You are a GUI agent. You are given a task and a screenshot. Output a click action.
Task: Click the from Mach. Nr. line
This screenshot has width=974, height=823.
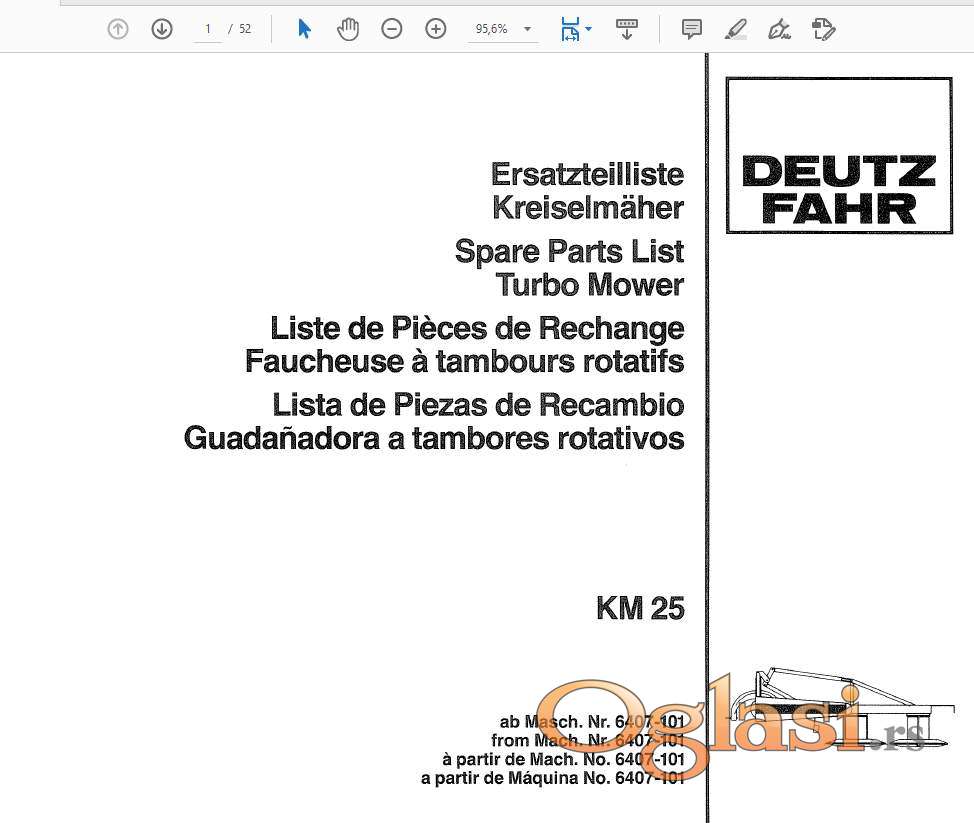click(588, 740)
